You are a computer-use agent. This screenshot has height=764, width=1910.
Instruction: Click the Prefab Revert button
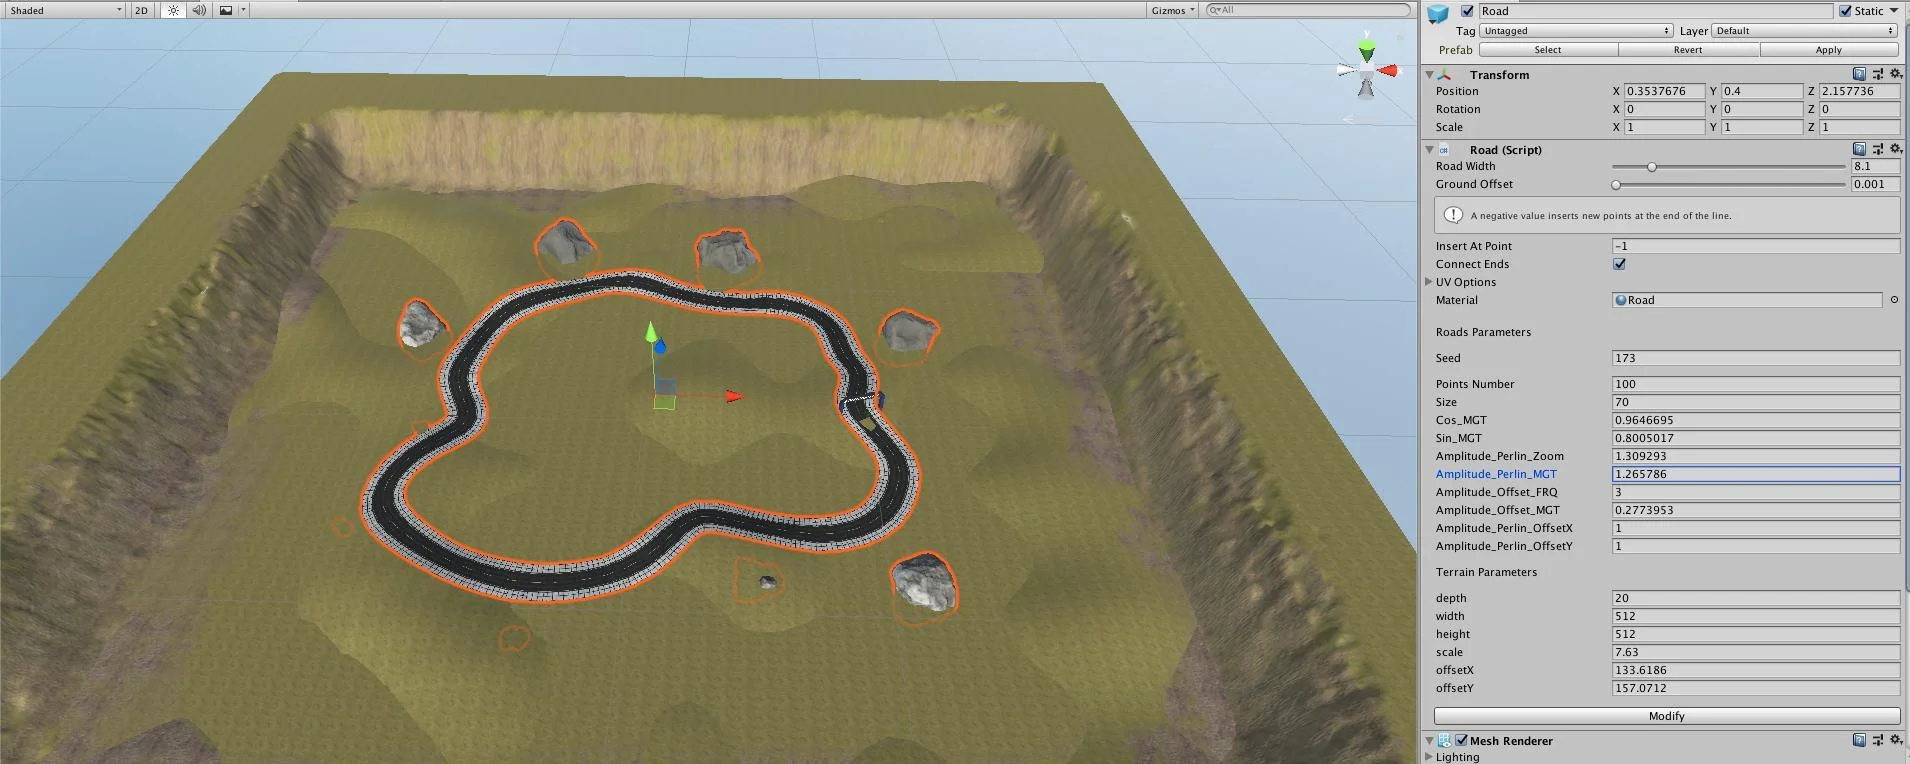click(x=1688, y=50)
